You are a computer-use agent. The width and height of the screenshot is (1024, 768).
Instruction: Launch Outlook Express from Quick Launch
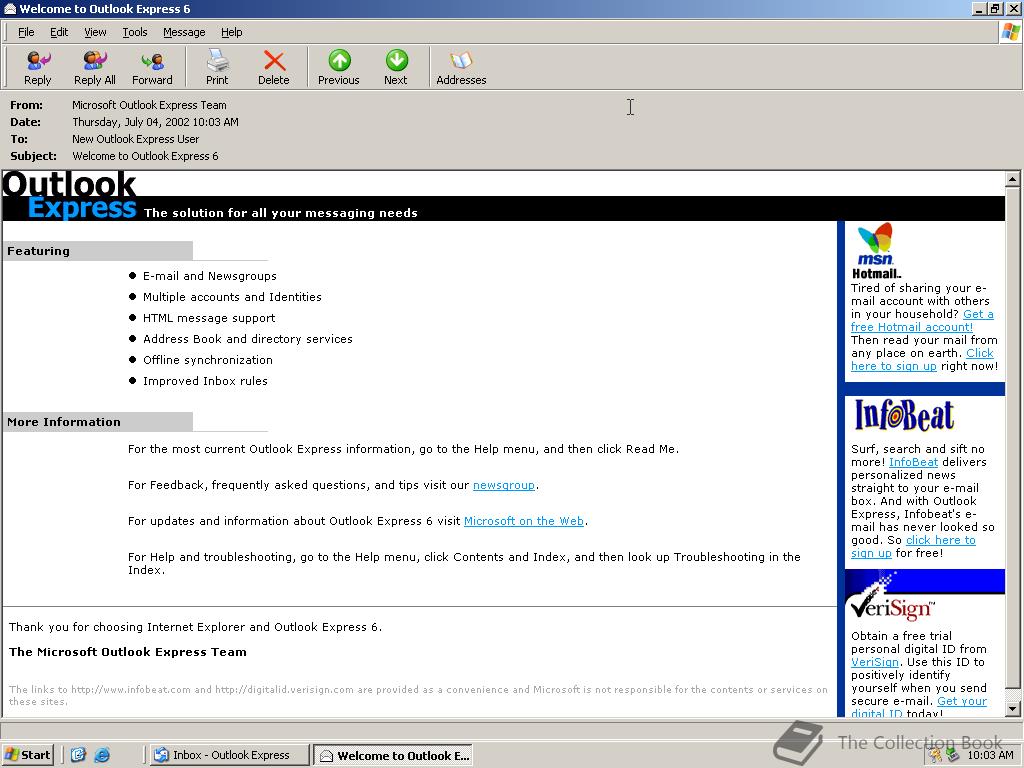click(78, 755)
